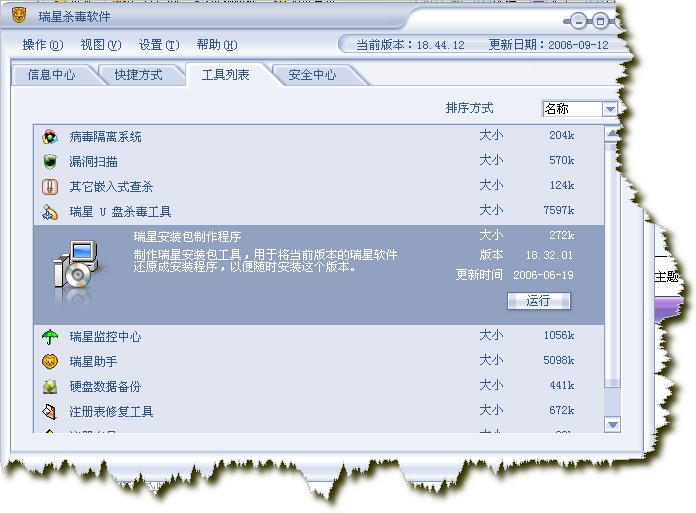Click the 瑞星助手 lion icon
The width and height of the screenshot is (696, 513).
(50, 362)
